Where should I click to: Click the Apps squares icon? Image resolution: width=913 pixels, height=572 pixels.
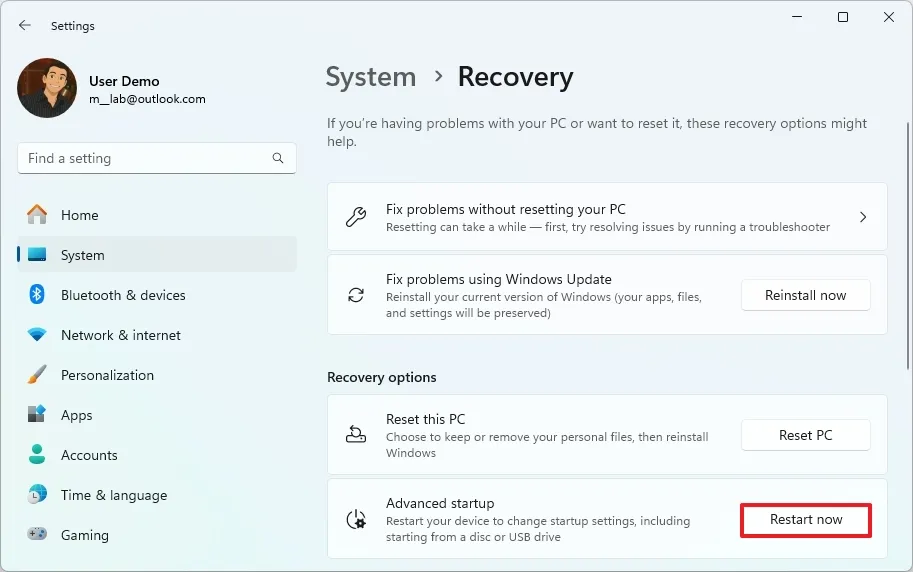[37, 414]
